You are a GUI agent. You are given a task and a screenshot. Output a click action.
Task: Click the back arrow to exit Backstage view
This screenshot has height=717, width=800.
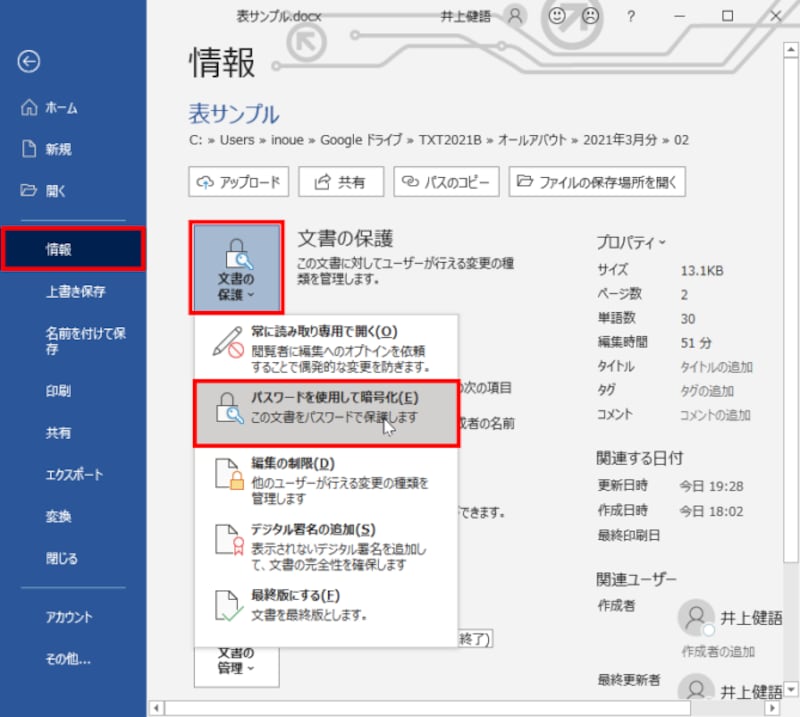(29, 62)
